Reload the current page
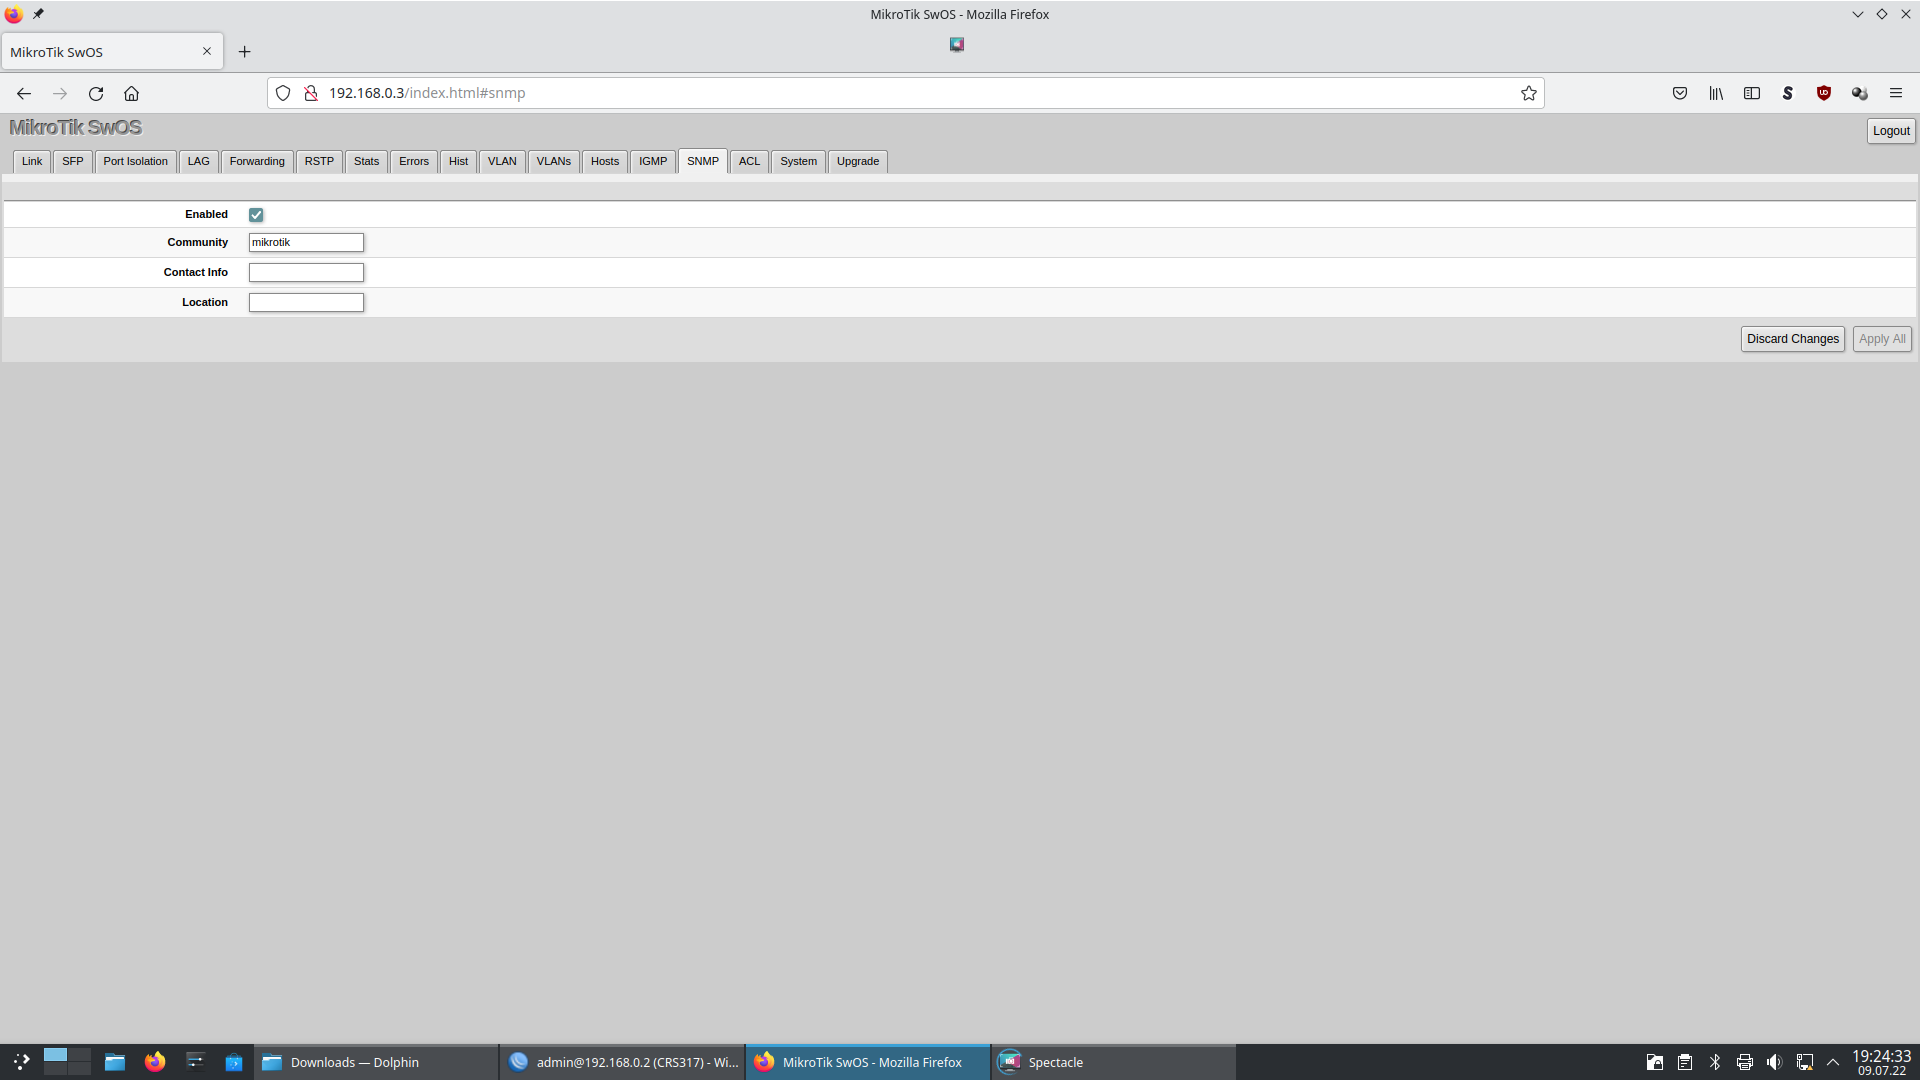 click(96, 93)
